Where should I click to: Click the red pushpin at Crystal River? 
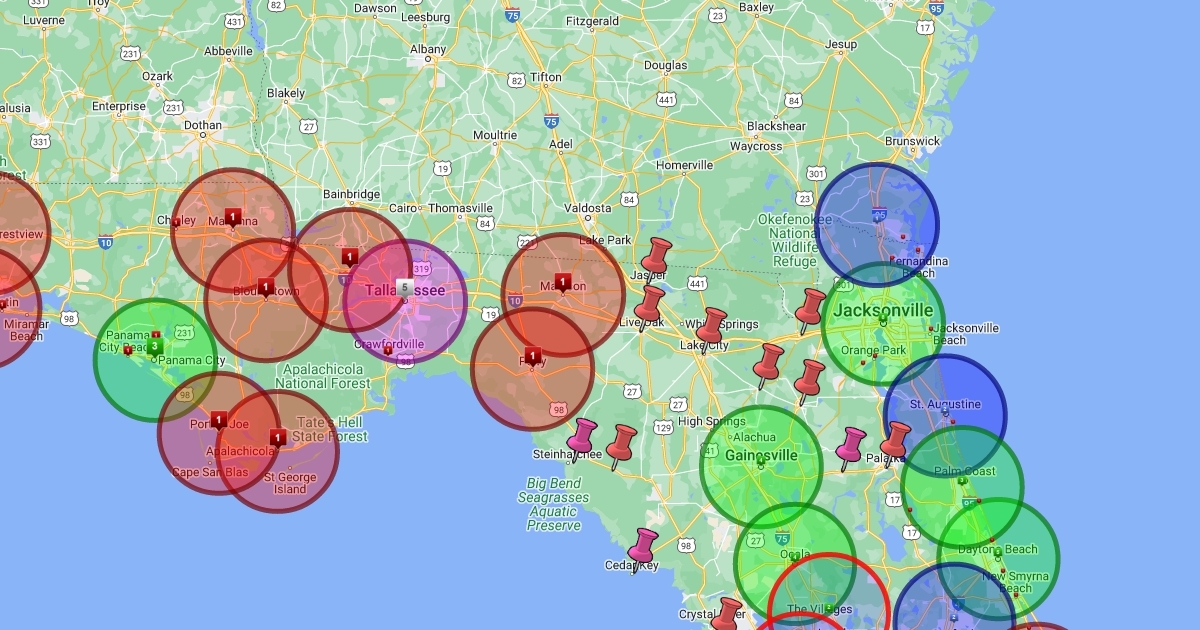point(728,612)
